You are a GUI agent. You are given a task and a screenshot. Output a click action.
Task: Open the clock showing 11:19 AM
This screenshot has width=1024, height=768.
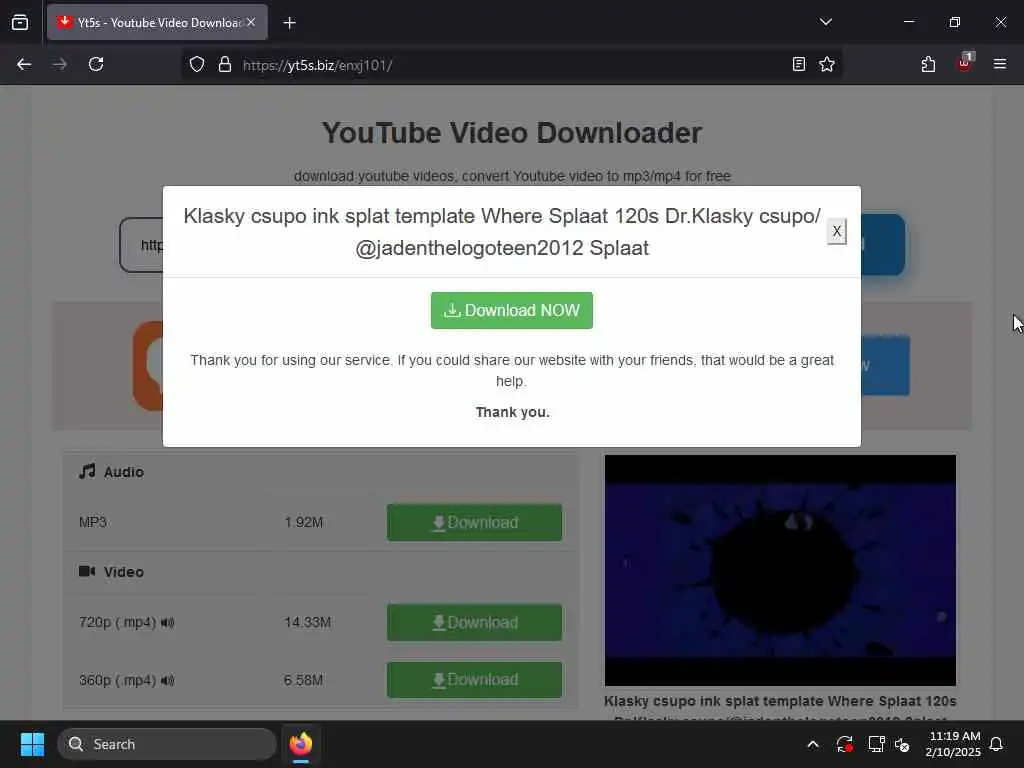pyautogui.click(x=953, y=744)
